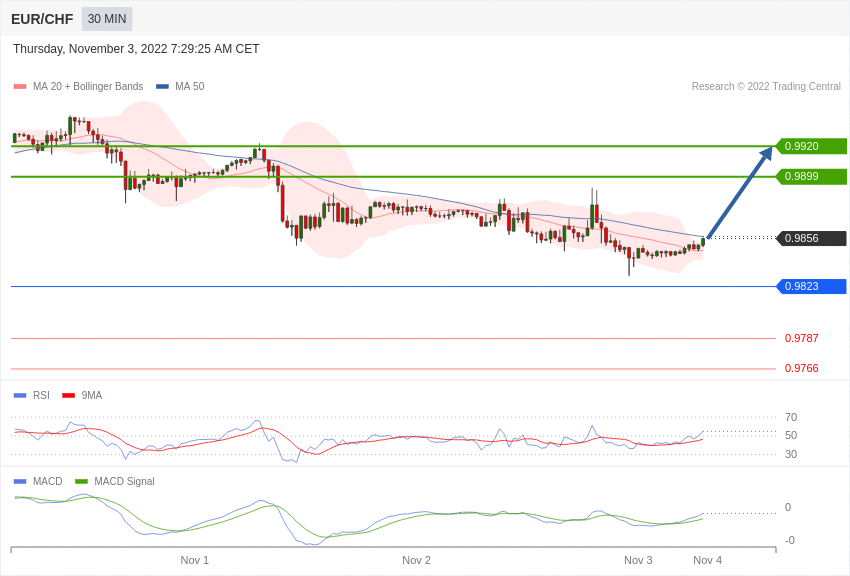Viewport: 850px width, 576px height.
Task: Click the 9MA legend label
Action: click(x=92, y=396)
